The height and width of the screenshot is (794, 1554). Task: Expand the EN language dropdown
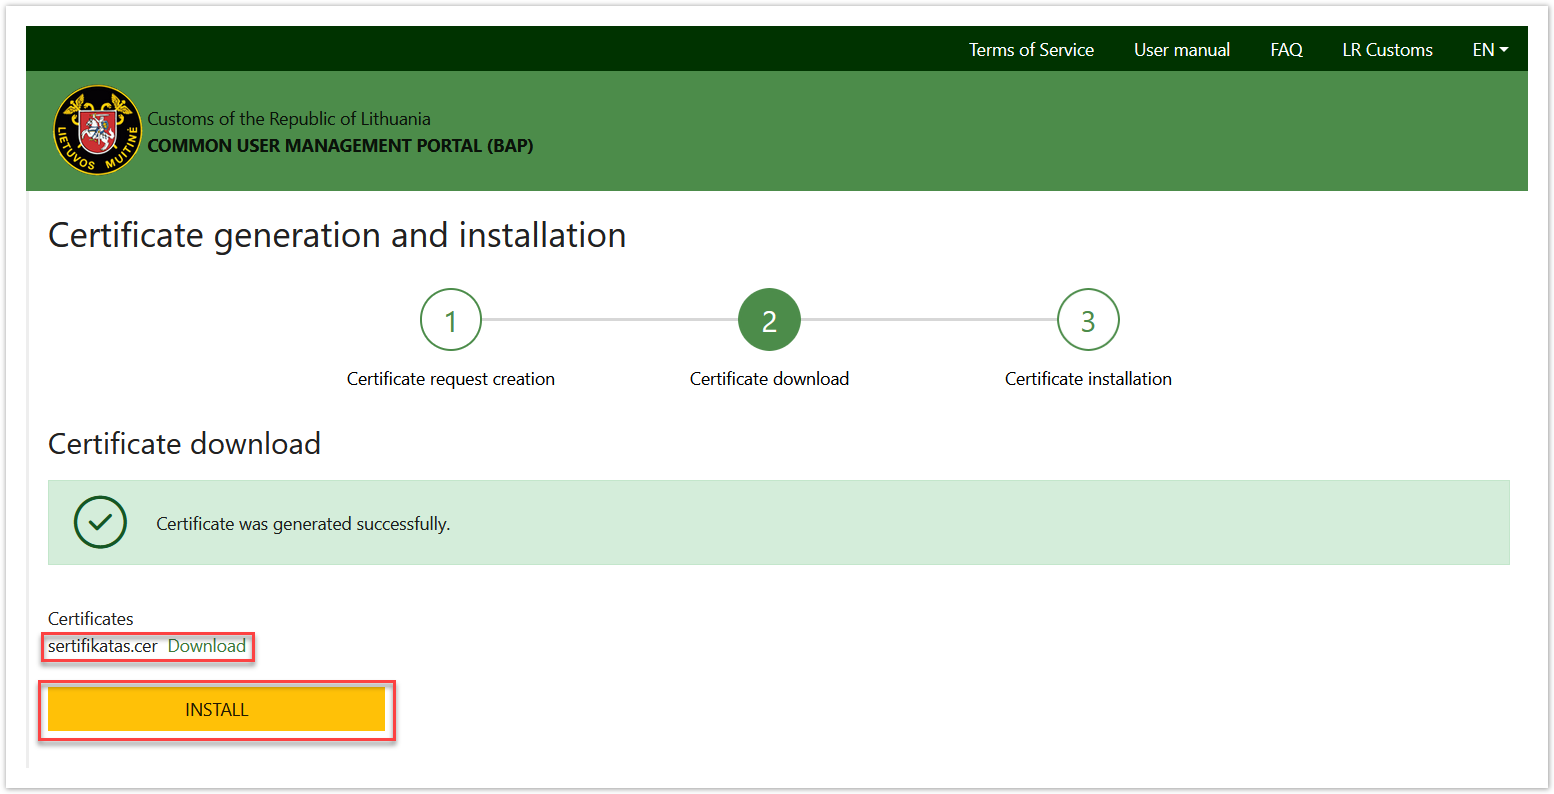pos(1490,50)
